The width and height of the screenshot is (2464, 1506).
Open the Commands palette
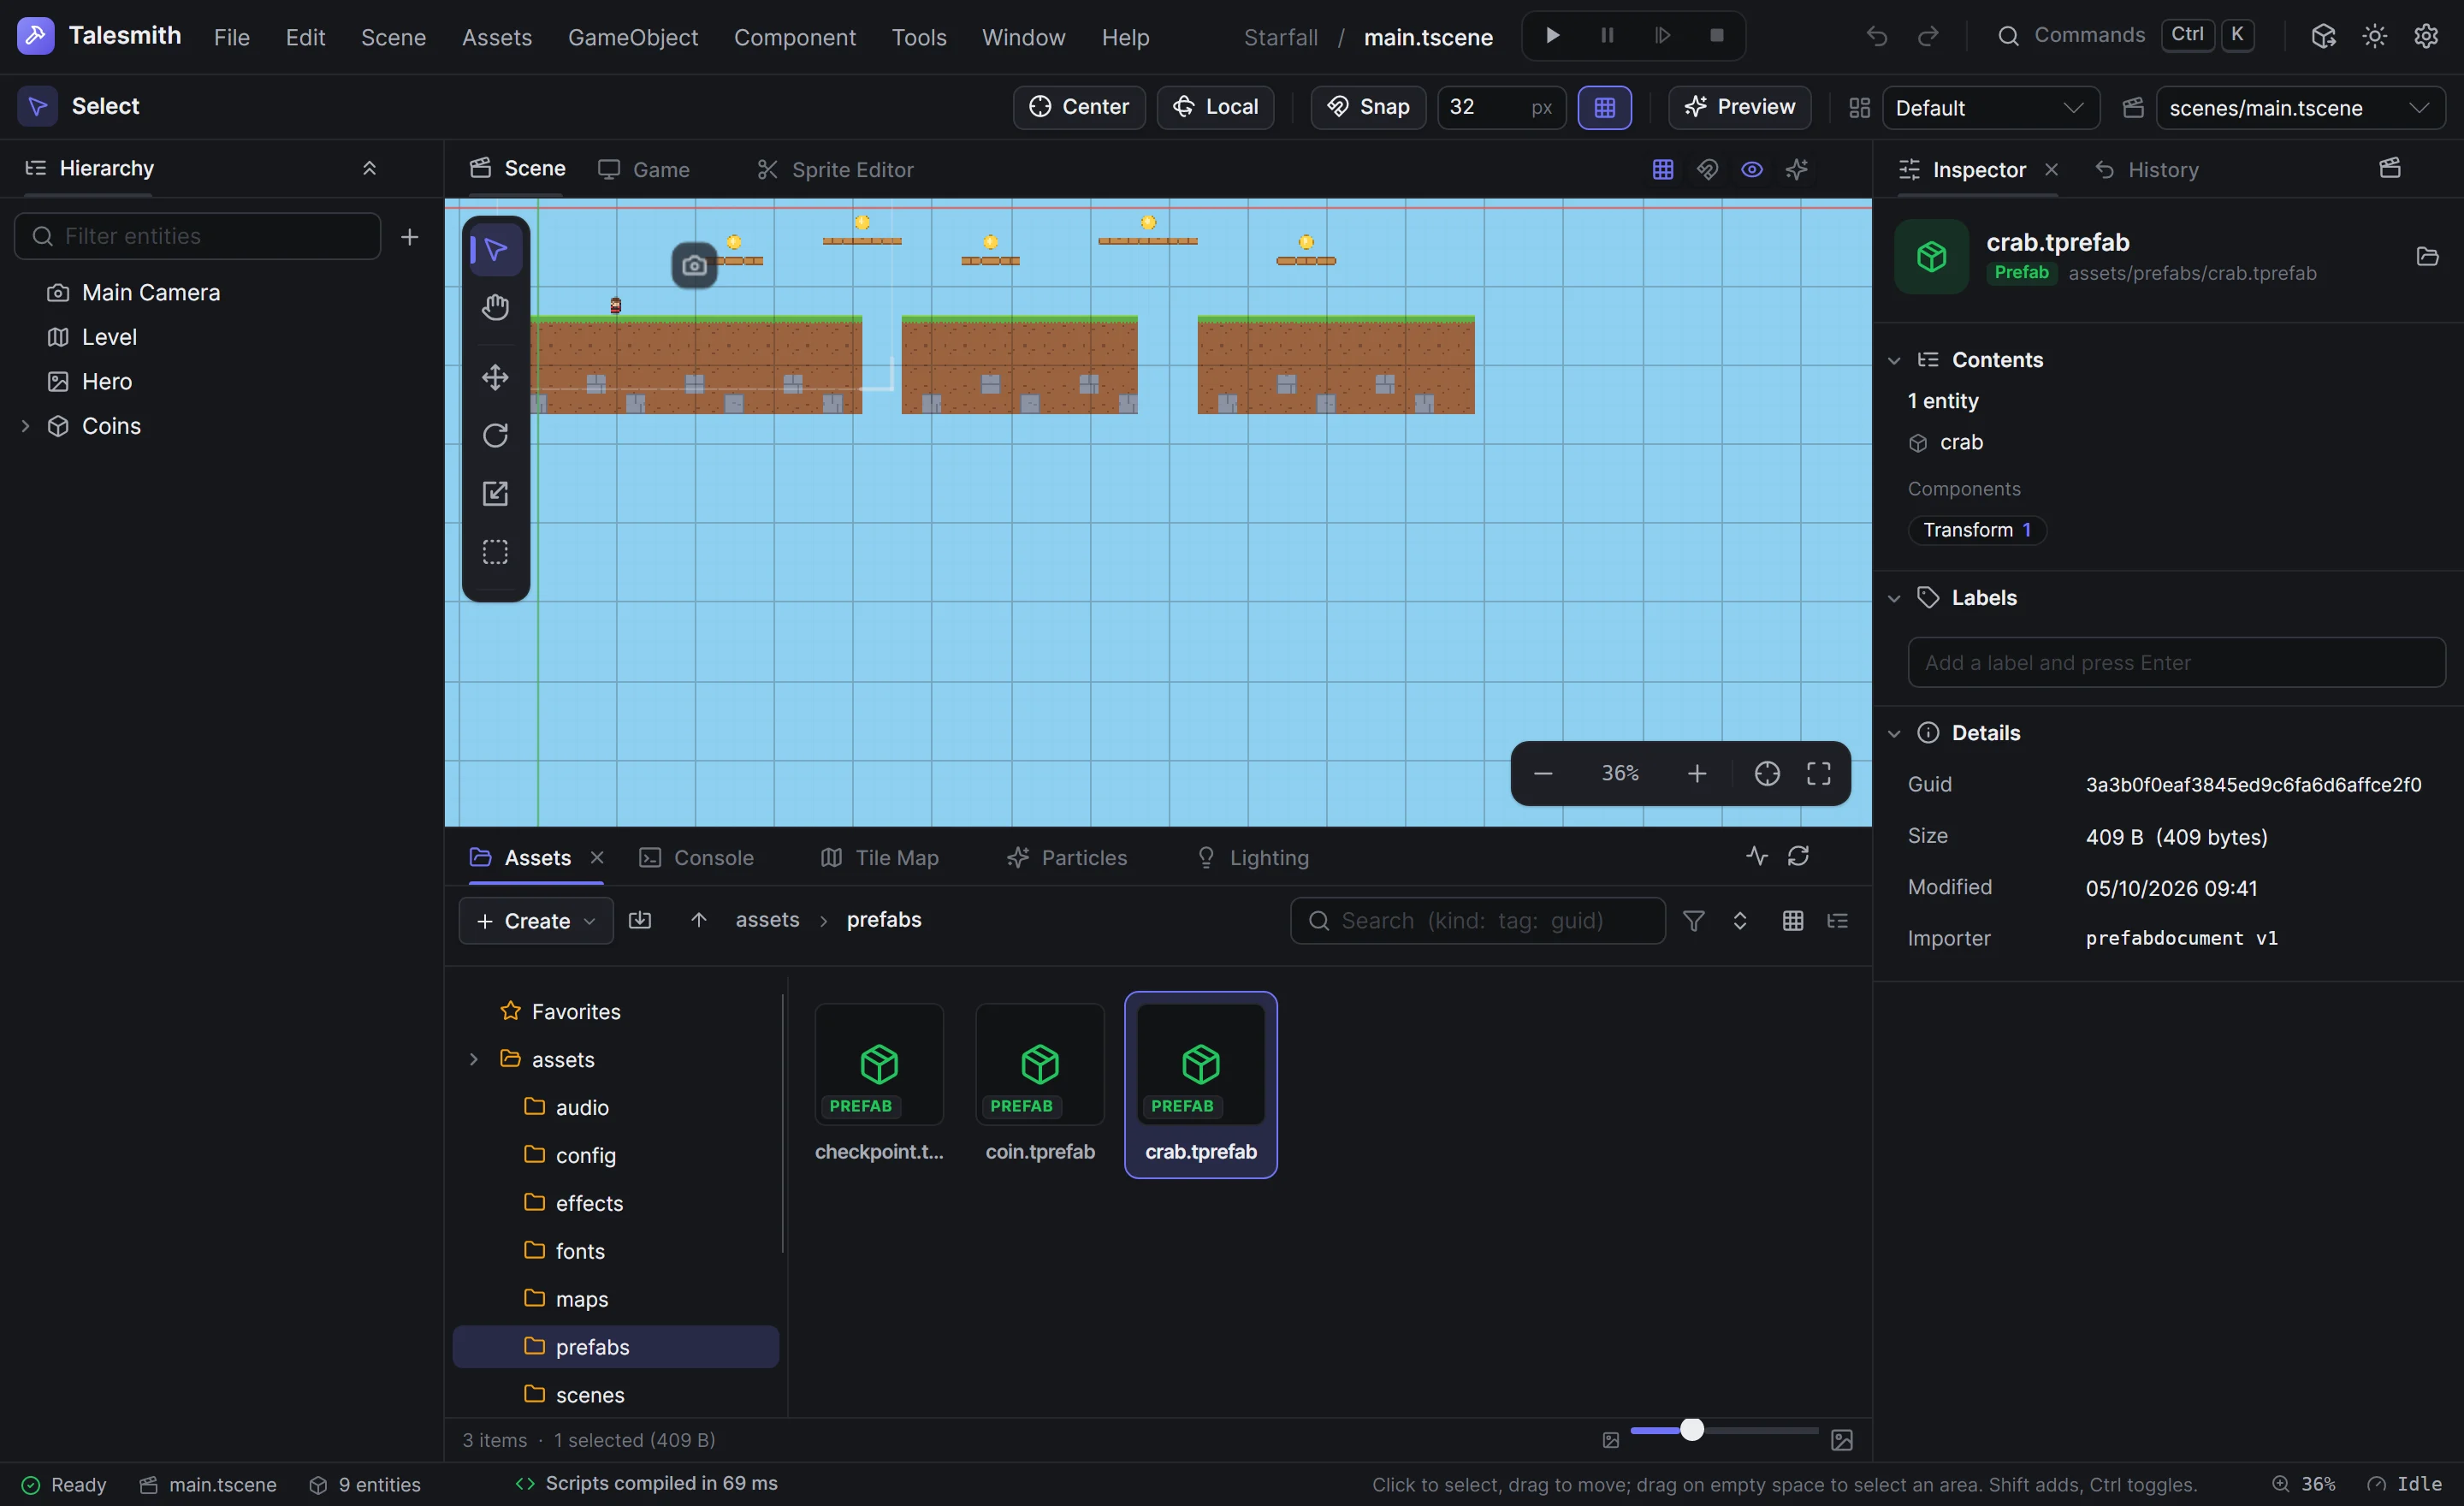point(2125,36)
